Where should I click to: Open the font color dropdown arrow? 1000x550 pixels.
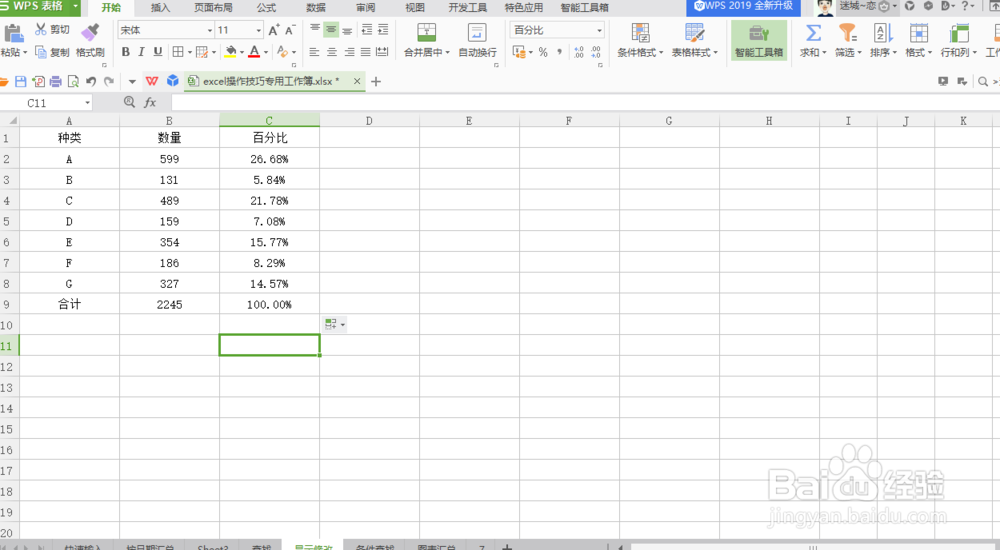point(266,52)
